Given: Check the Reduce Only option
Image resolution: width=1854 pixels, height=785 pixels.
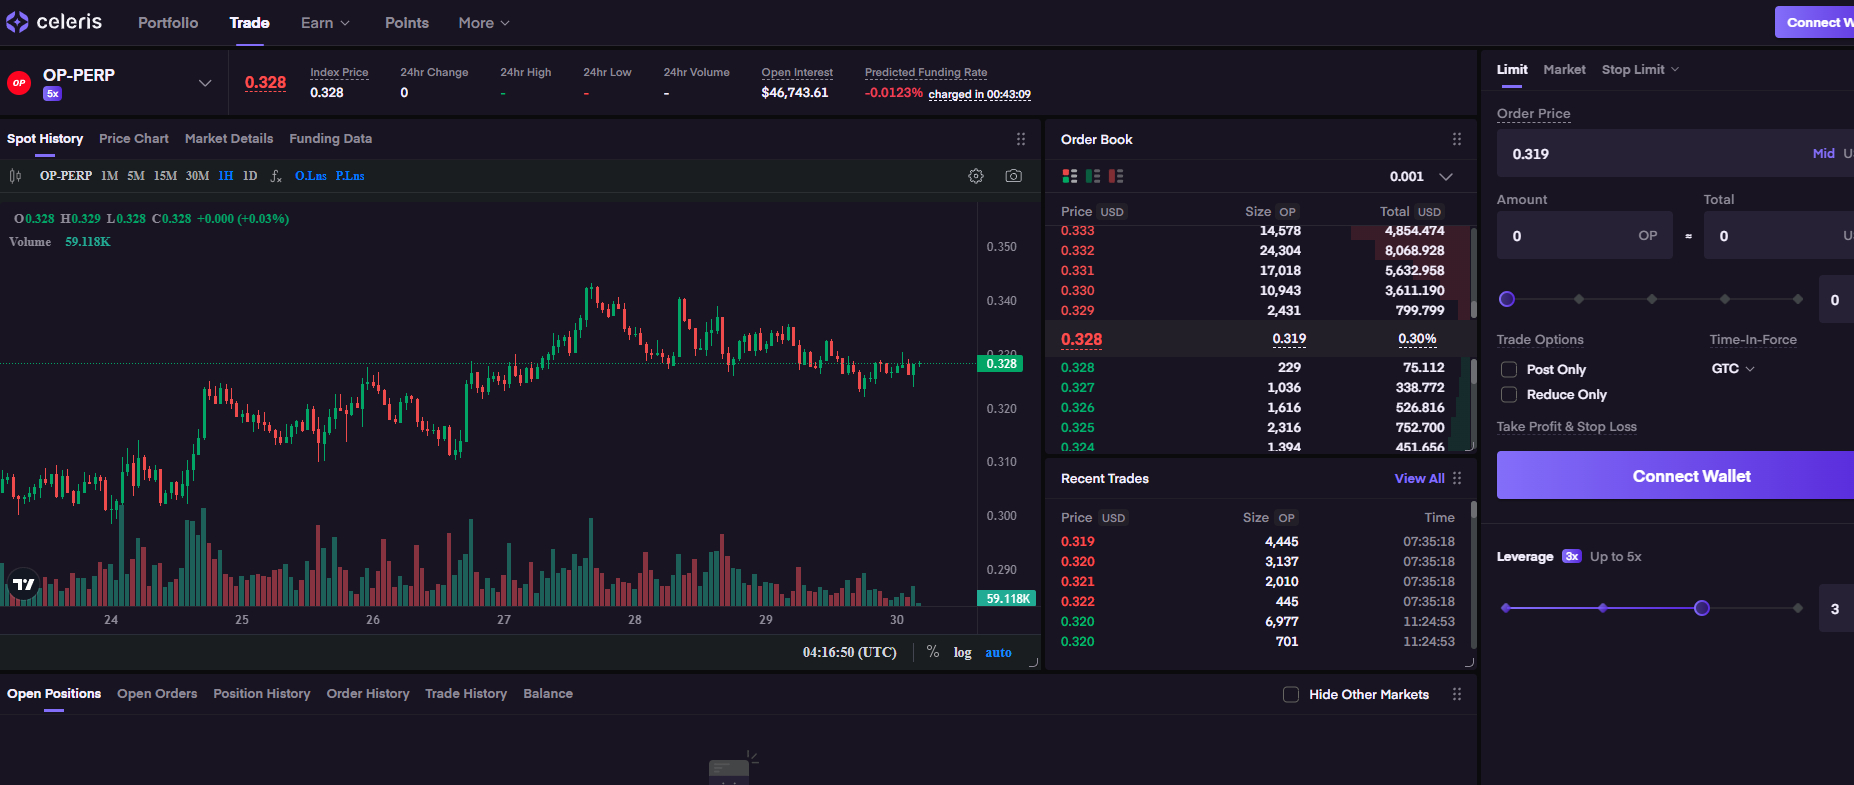Looking at the screenshot, I should coord(1509,395).
